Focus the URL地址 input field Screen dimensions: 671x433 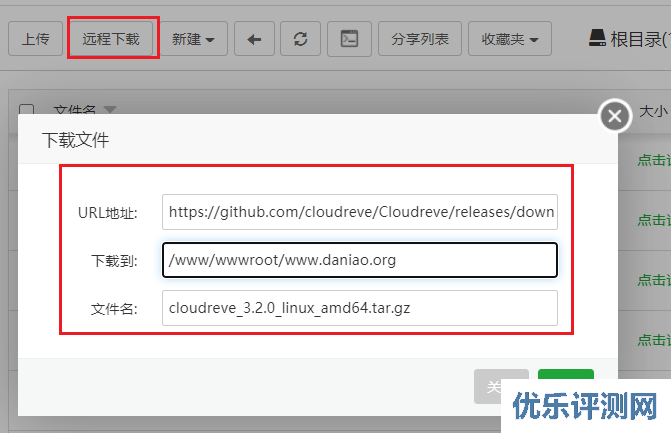(360, 212)
